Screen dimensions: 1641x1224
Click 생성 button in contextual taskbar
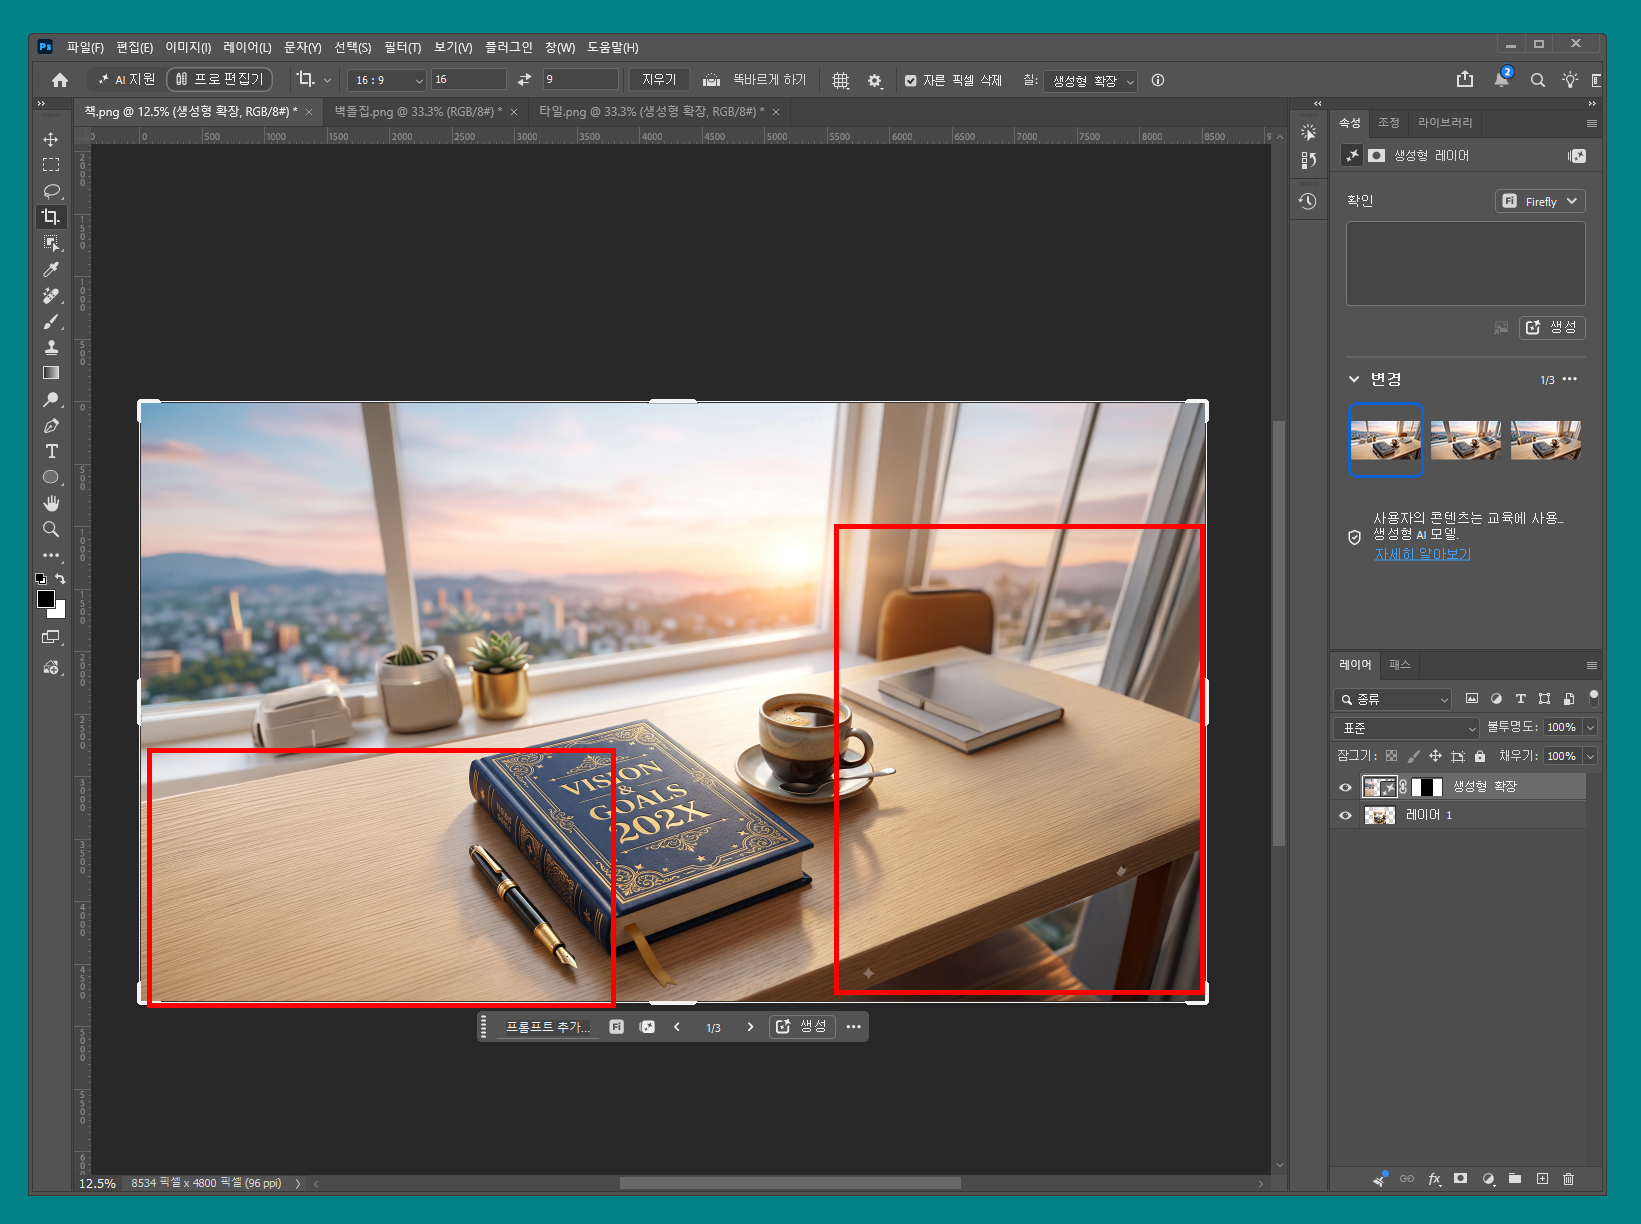[802, 1026]
